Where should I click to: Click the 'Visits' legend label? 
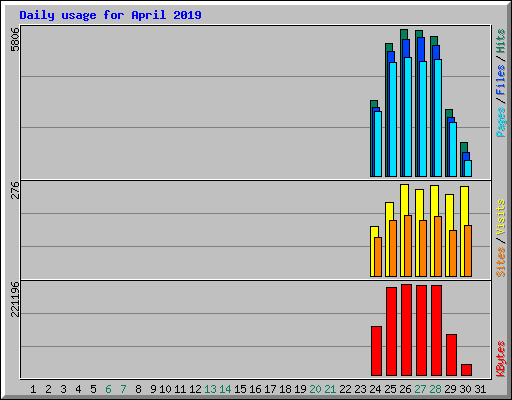(500, 218)
